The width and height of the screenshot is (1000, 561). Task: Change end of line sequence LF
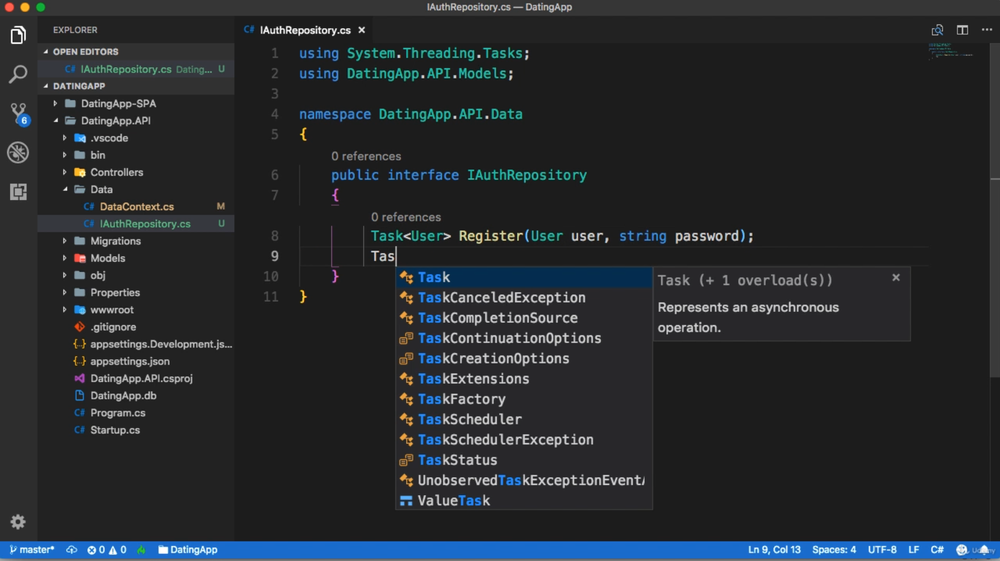913,550
